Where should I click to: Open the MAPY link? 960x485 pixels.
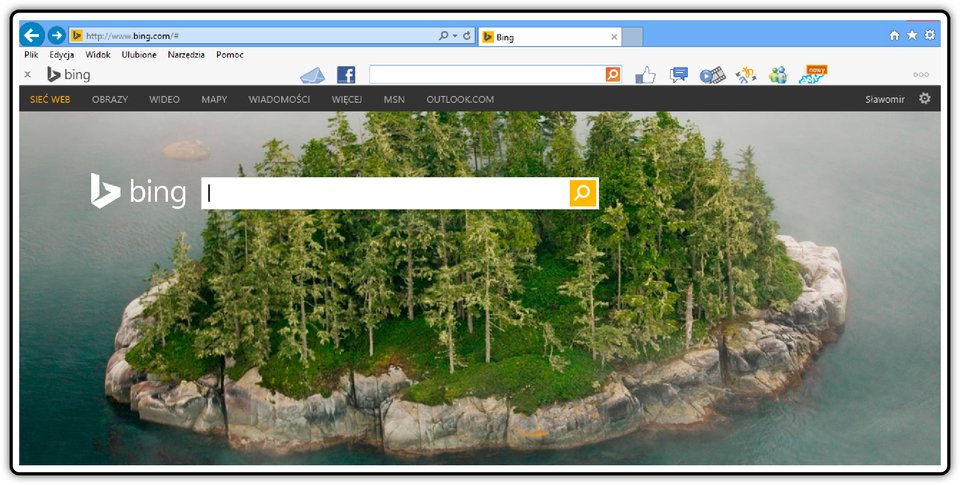click(214, 99)
